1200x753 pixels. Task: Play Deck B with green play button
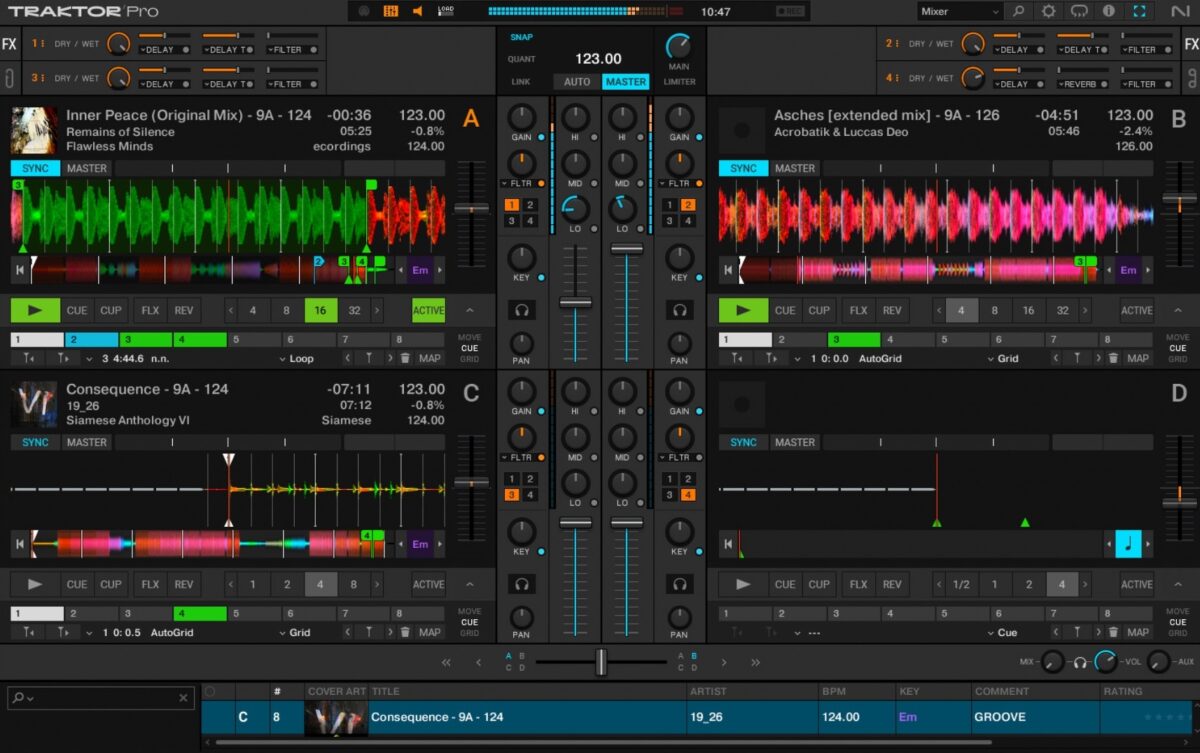(x=743, y=310)
